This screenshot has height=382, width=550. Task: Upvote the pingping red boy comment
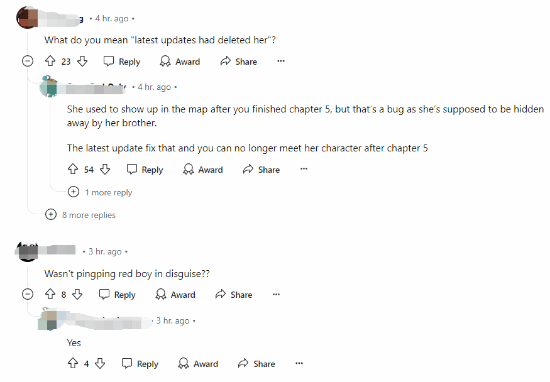pos(50,294)
